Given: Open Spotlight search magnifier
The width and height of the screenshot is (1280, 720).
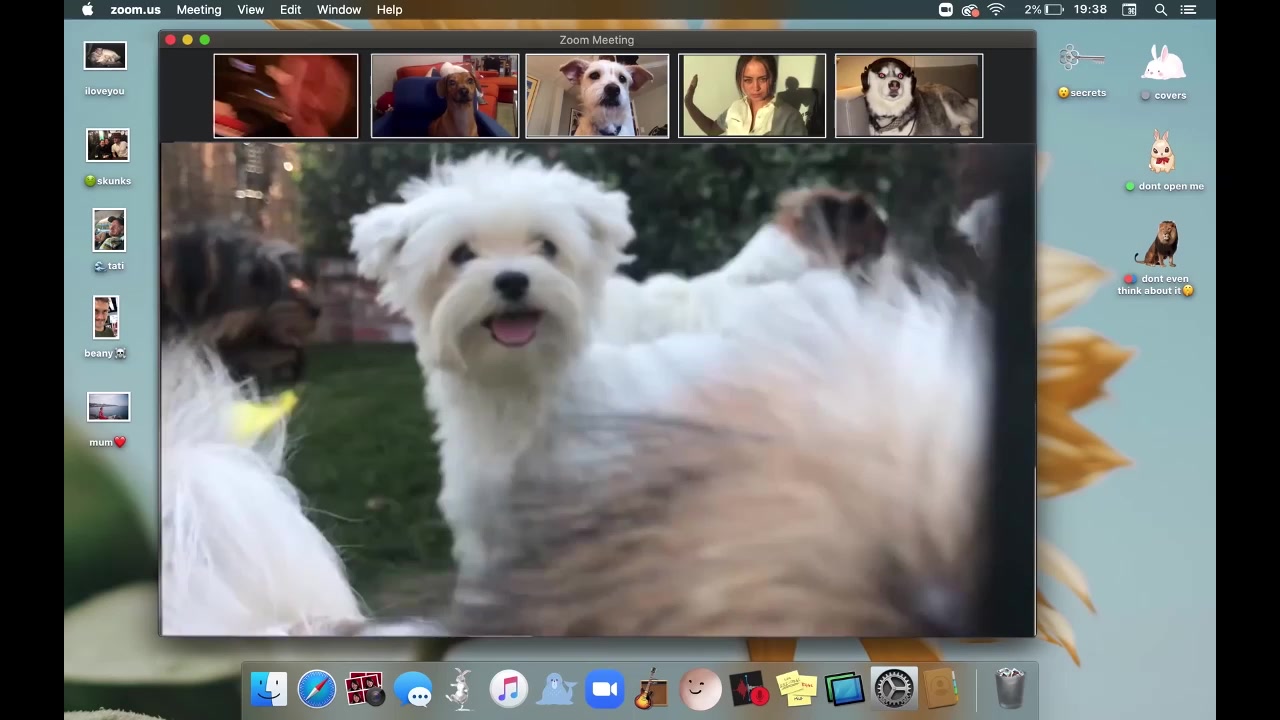Looking at the screenshot, I should pyautogui.click(x=1161, y=10).
